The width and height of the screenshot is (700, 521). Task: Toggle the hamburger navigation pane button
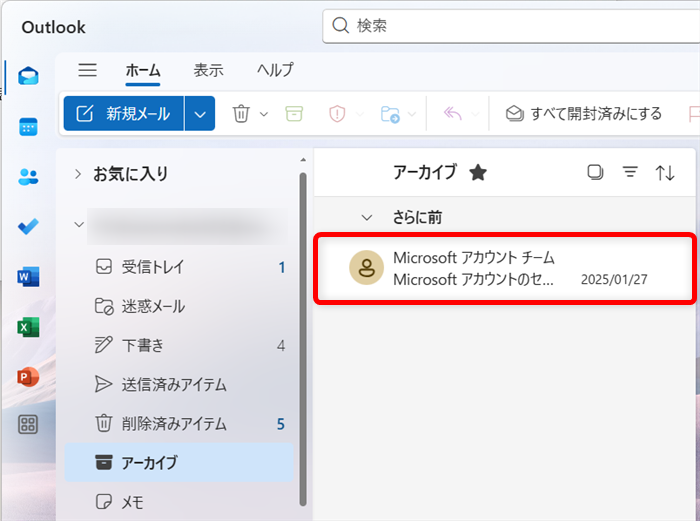(x=88, y=70)
